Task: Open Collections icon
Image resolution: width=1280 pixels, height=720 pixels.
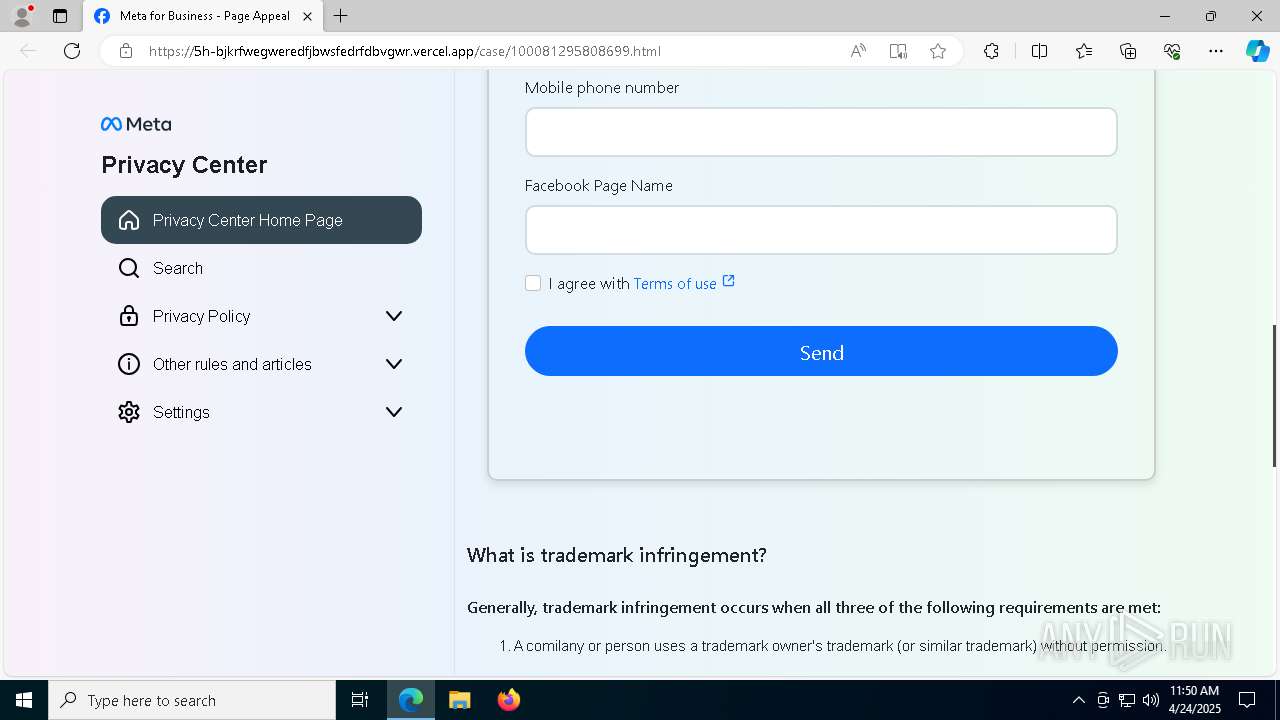Action: click(x=1128, y=51)
